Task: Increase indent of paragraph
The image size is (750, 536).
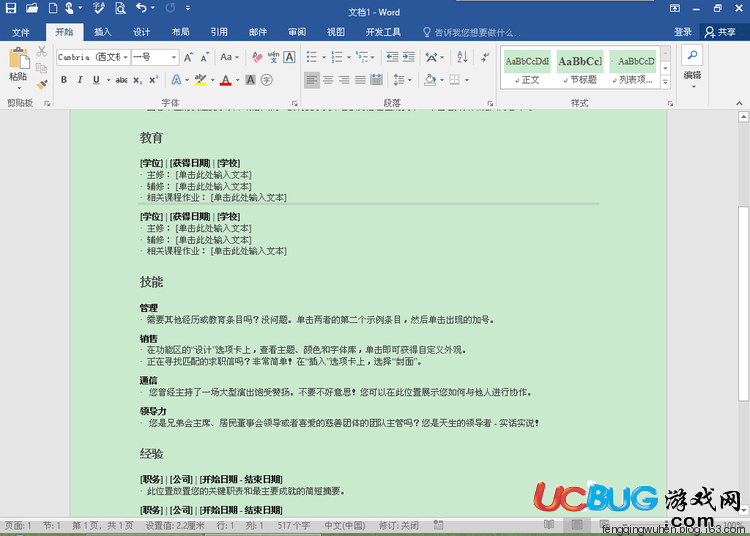Action: 408,57
